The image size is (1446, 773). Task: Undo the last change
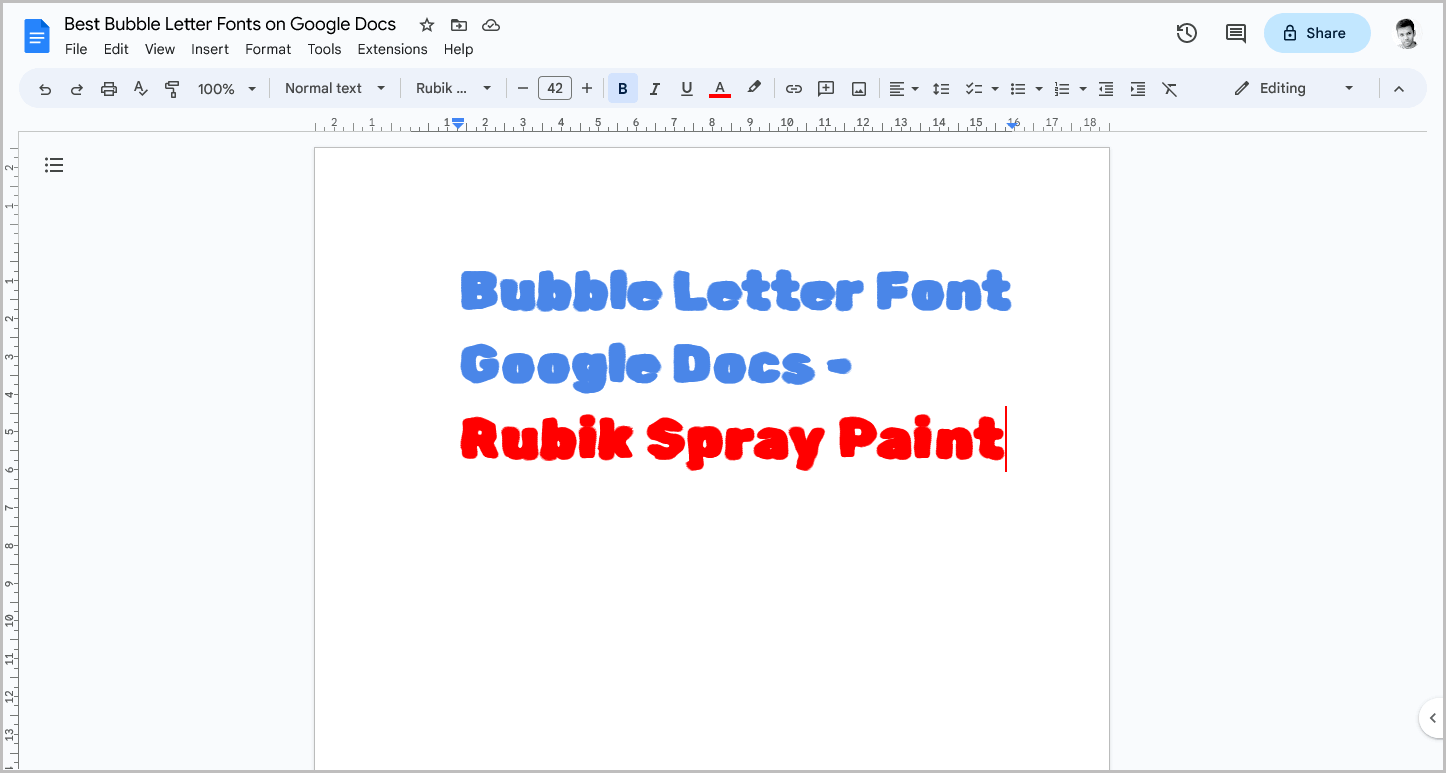coord(44,88)
